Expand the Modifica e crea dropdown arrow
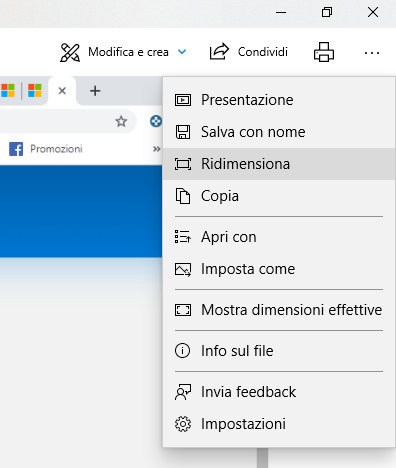396x468 pixels. [182, 52]
